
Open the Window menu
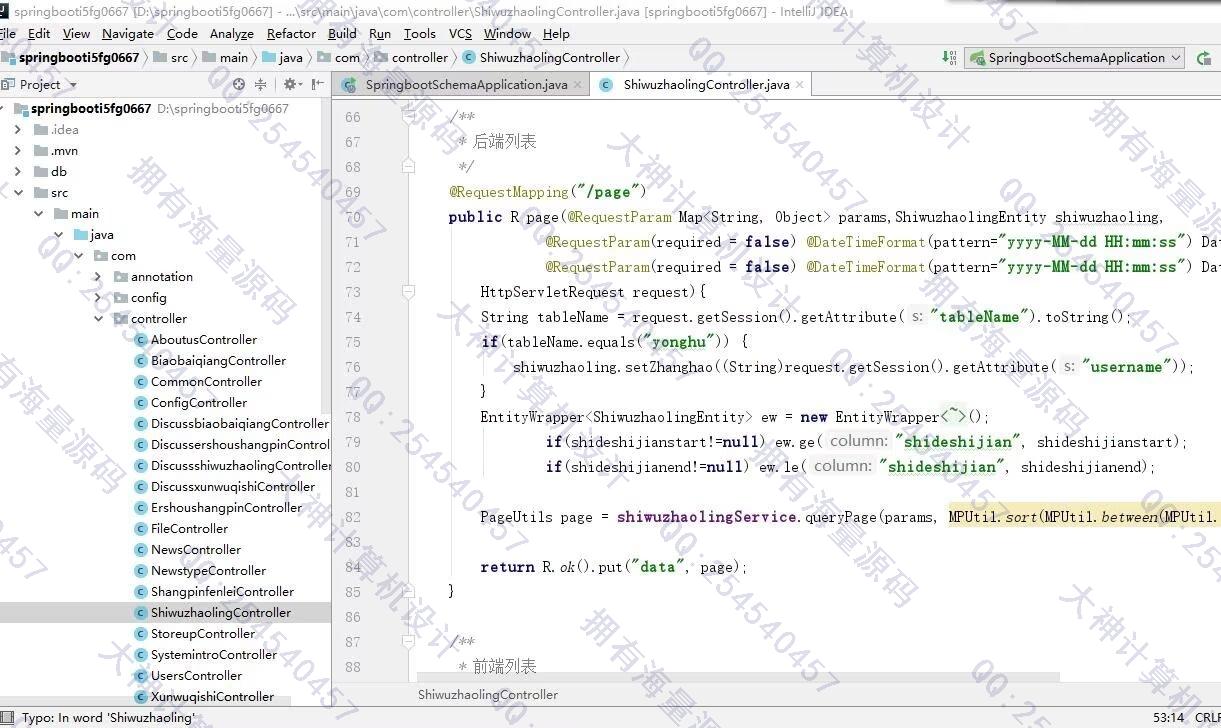click(x=507, y=33)
